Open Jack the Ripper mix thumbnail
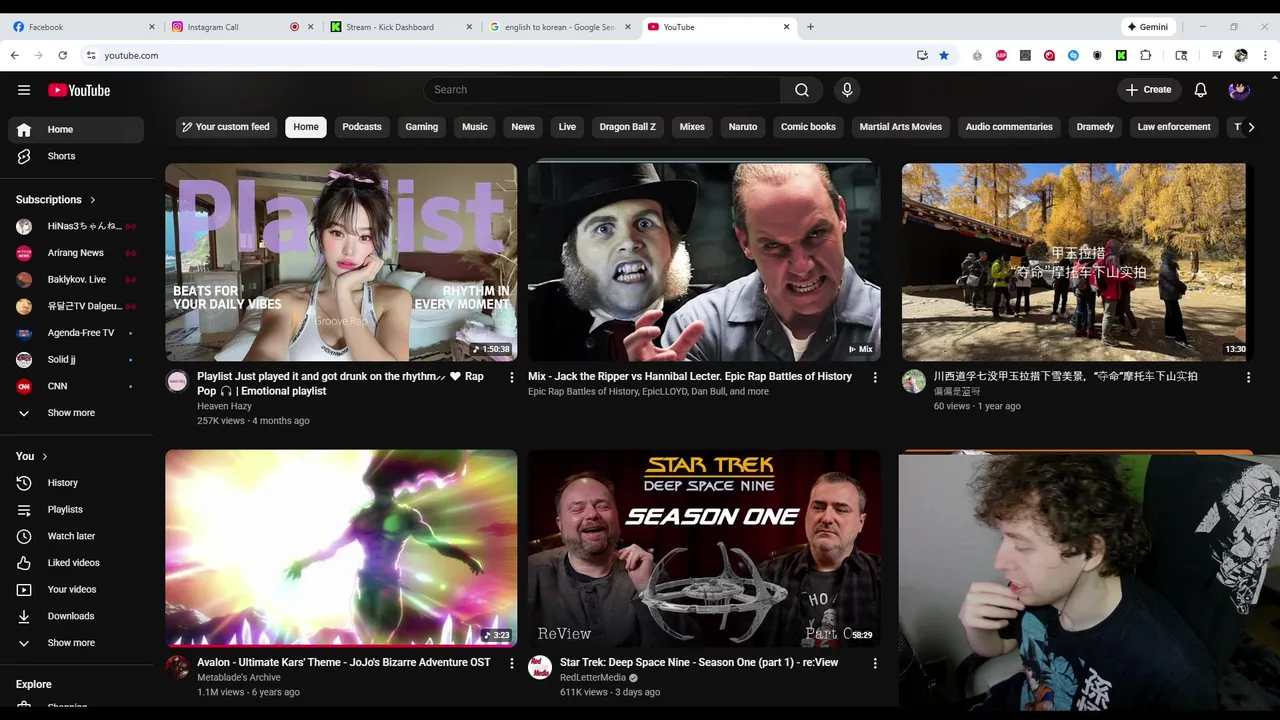 click(x=704, y=262)
